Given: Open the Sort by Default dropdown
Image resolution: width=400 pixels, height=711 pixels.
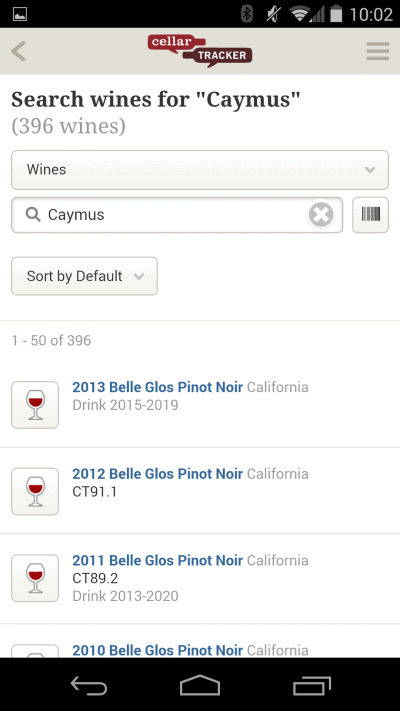Looking at the screenshot, I should coord(84,276).
